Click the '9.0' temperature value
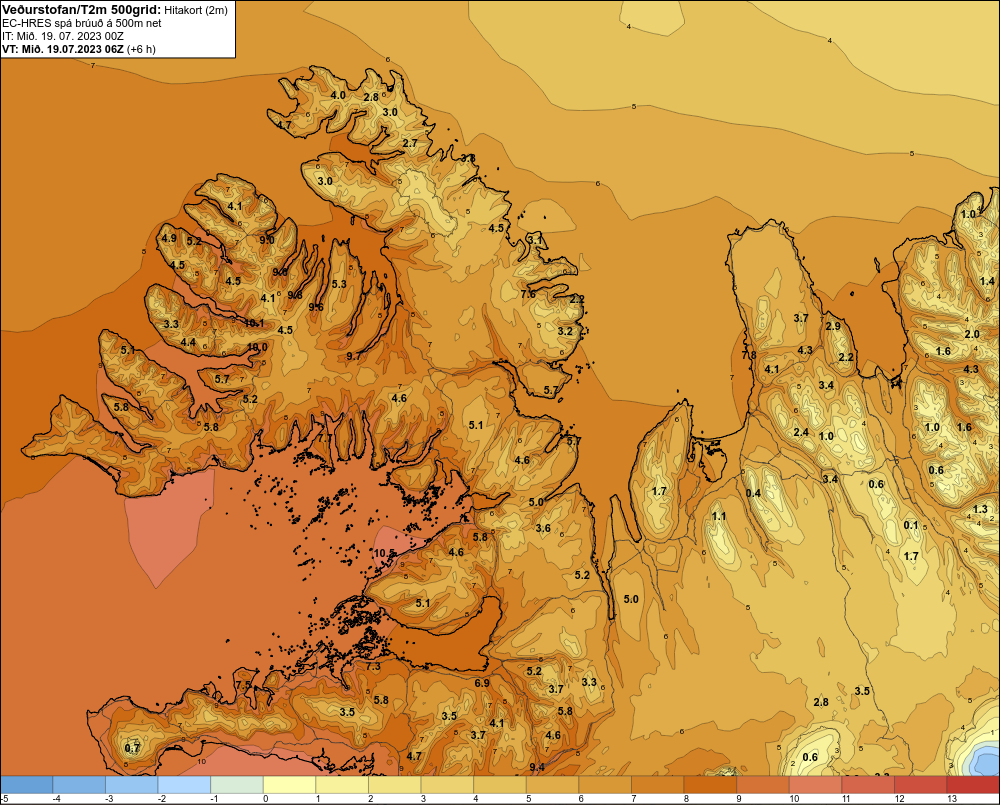This screenshot has width=1000, height=805. (267, 240)
